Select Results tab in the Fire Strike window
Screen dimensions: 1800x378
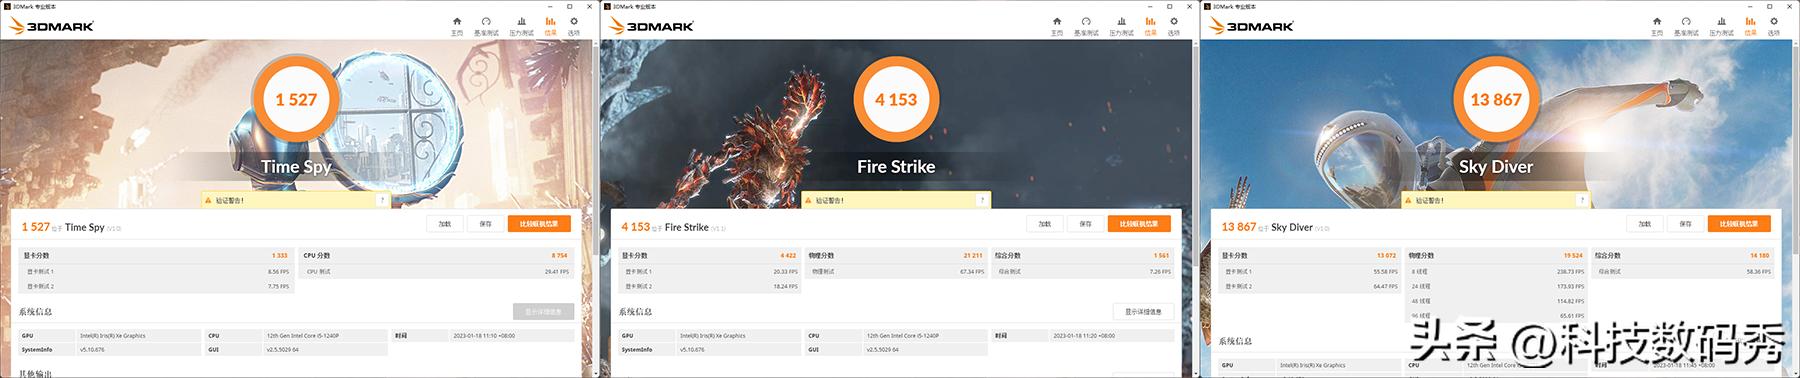point(1151,26)
